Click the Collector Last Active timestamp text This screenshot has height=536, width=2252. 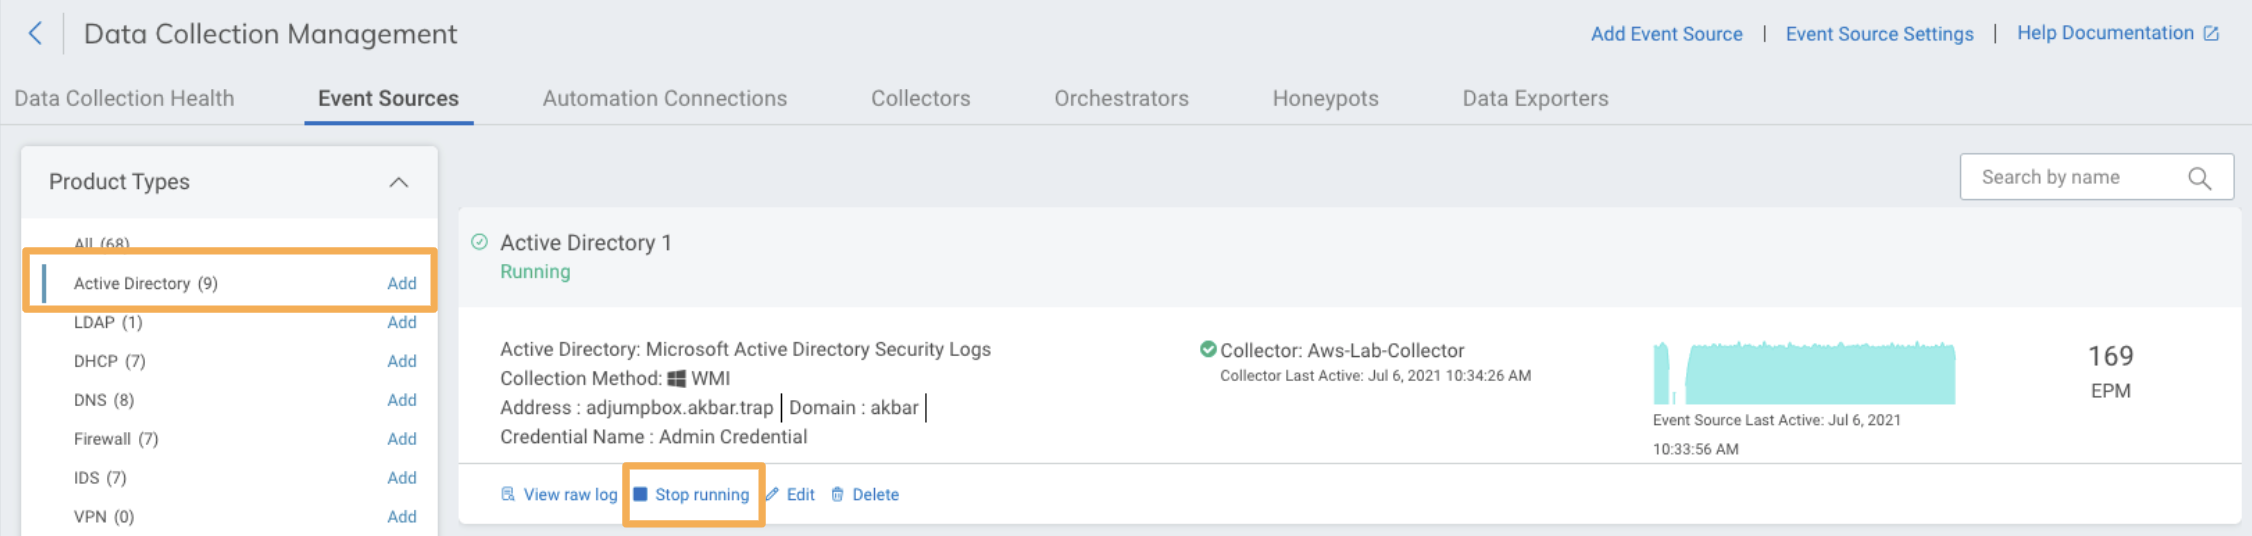tap(1376, 376)
